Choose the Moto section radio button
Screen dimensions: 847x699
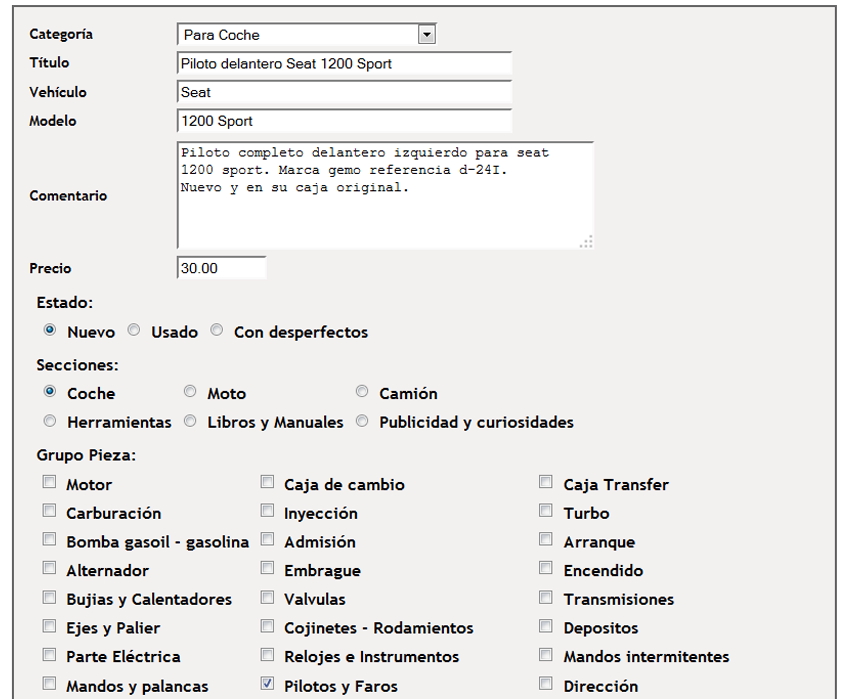pyautogui.click(x=190, y=392)
